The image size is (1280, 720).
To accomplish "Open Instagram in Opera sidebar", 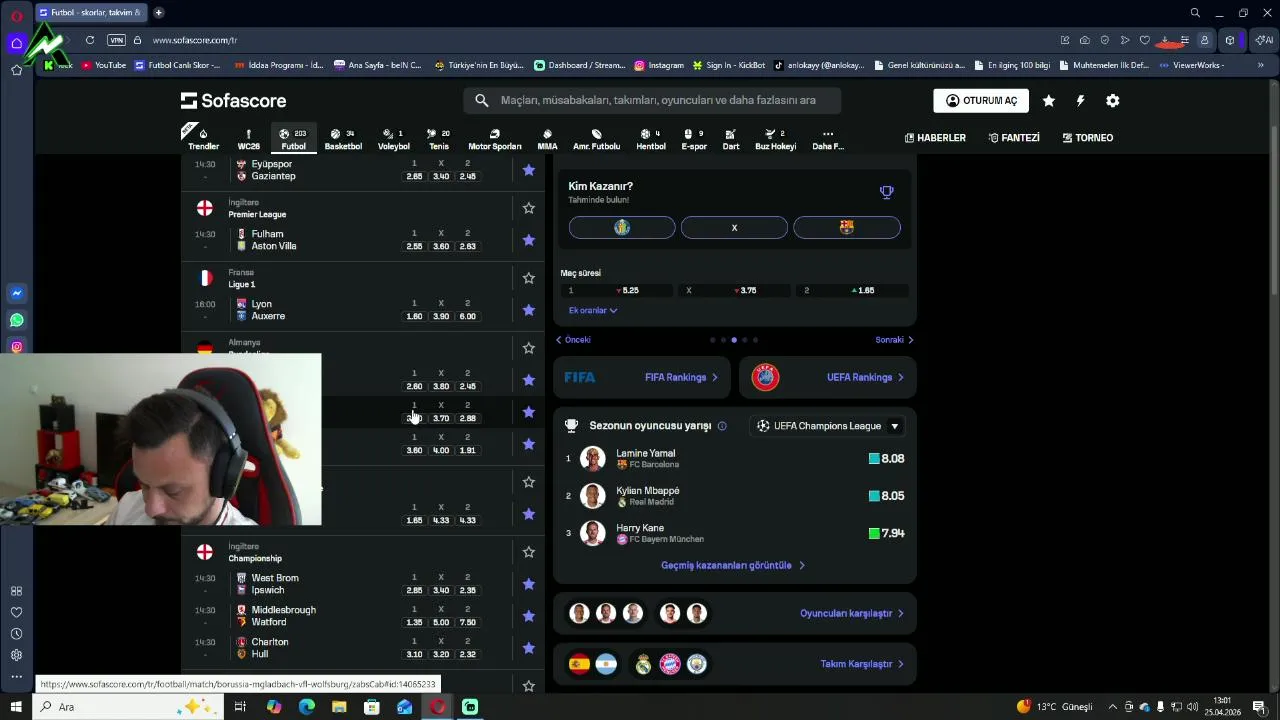I will pyautogui.click(x=16, y=347).
